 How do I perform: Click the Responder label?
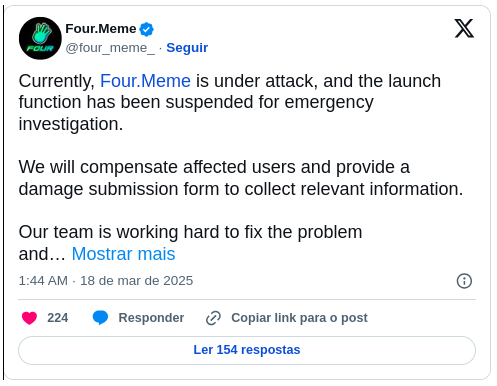(x=151, y=318)
